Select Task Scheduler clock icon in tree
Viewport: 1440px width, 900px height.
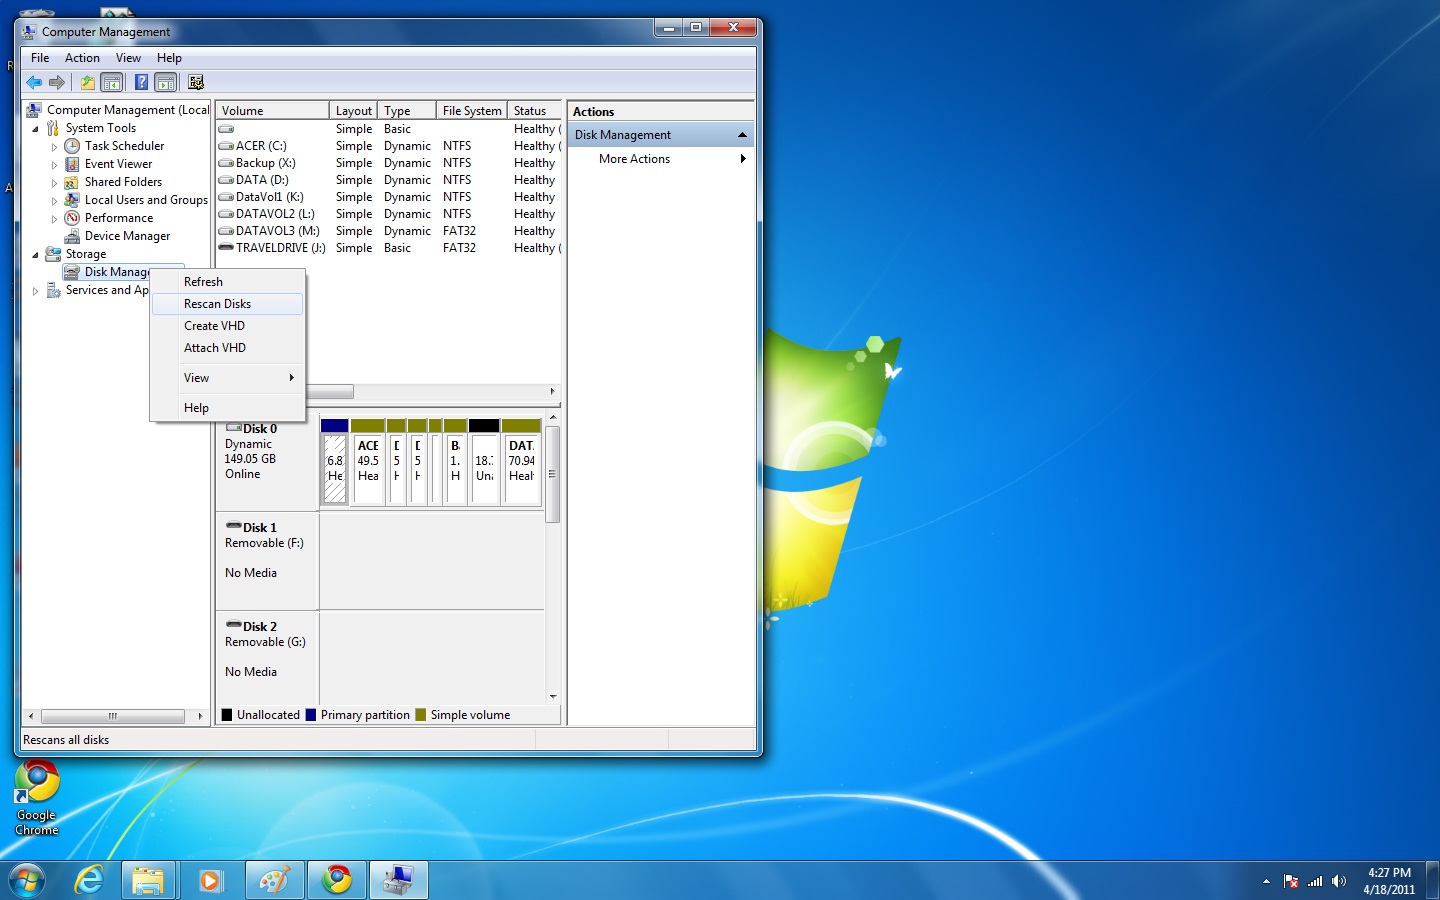(x=72, y=146)
